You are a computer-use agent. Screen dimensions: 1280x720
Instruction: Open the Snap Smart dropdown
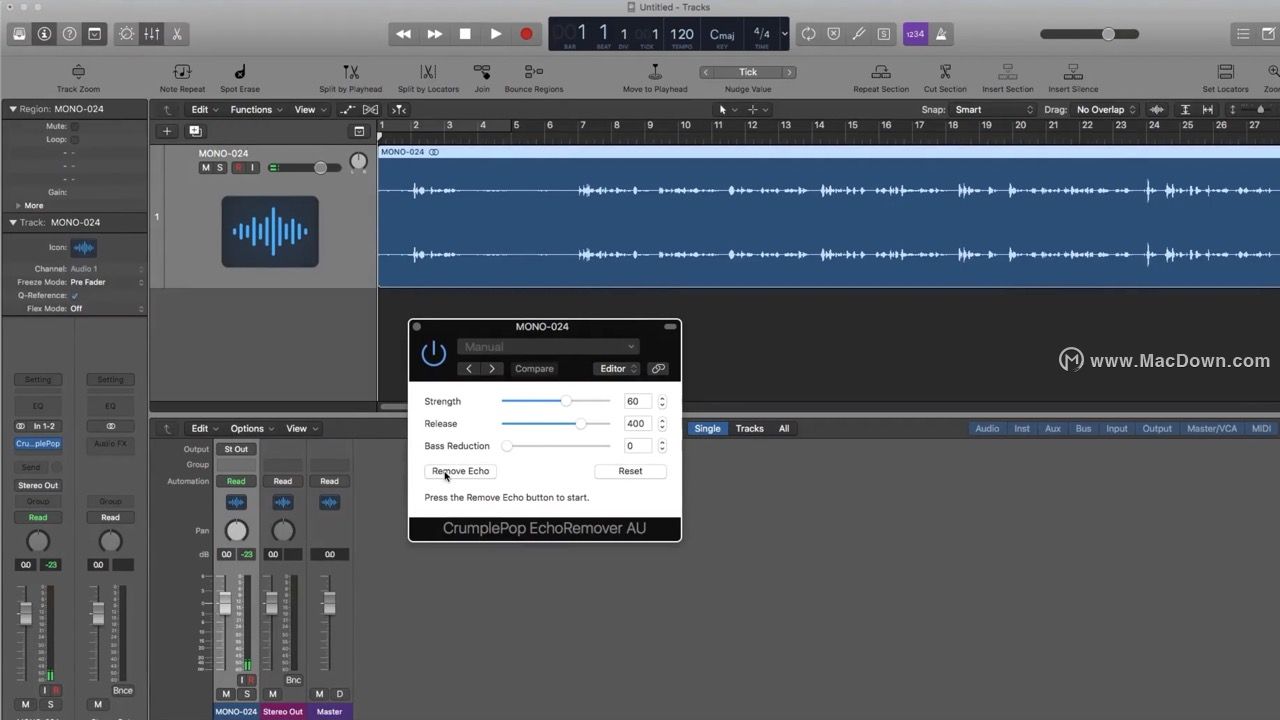coord(993,110)
